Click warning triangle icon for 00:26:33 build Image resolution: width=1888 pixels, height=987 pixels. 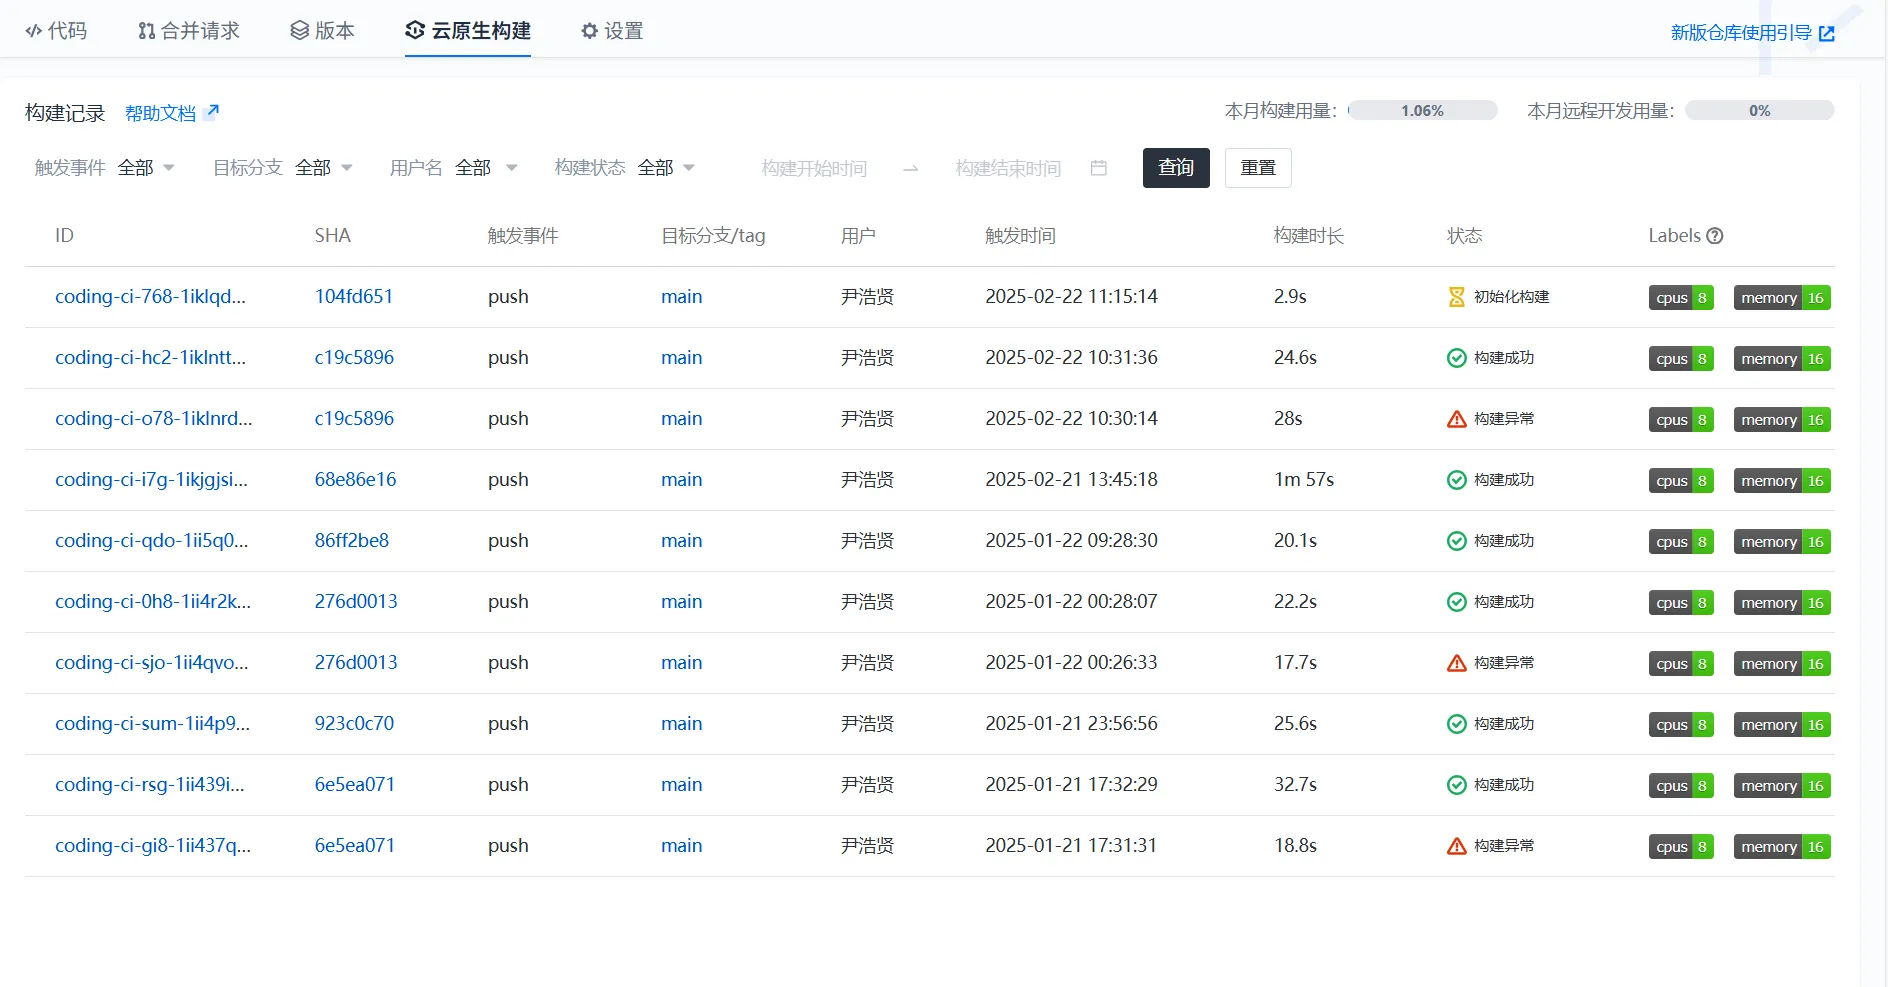pyautogui.click(x=1457, y=663)
